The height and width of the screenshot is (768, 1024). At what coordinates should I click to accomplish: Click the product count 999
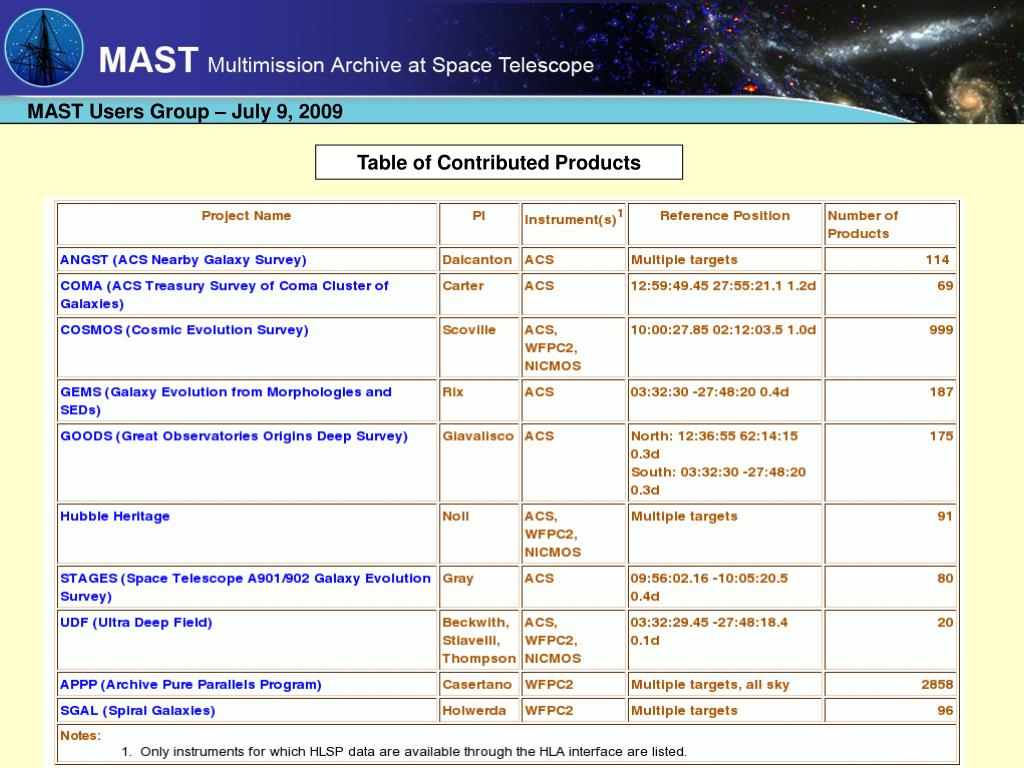[x=941, y=330]
